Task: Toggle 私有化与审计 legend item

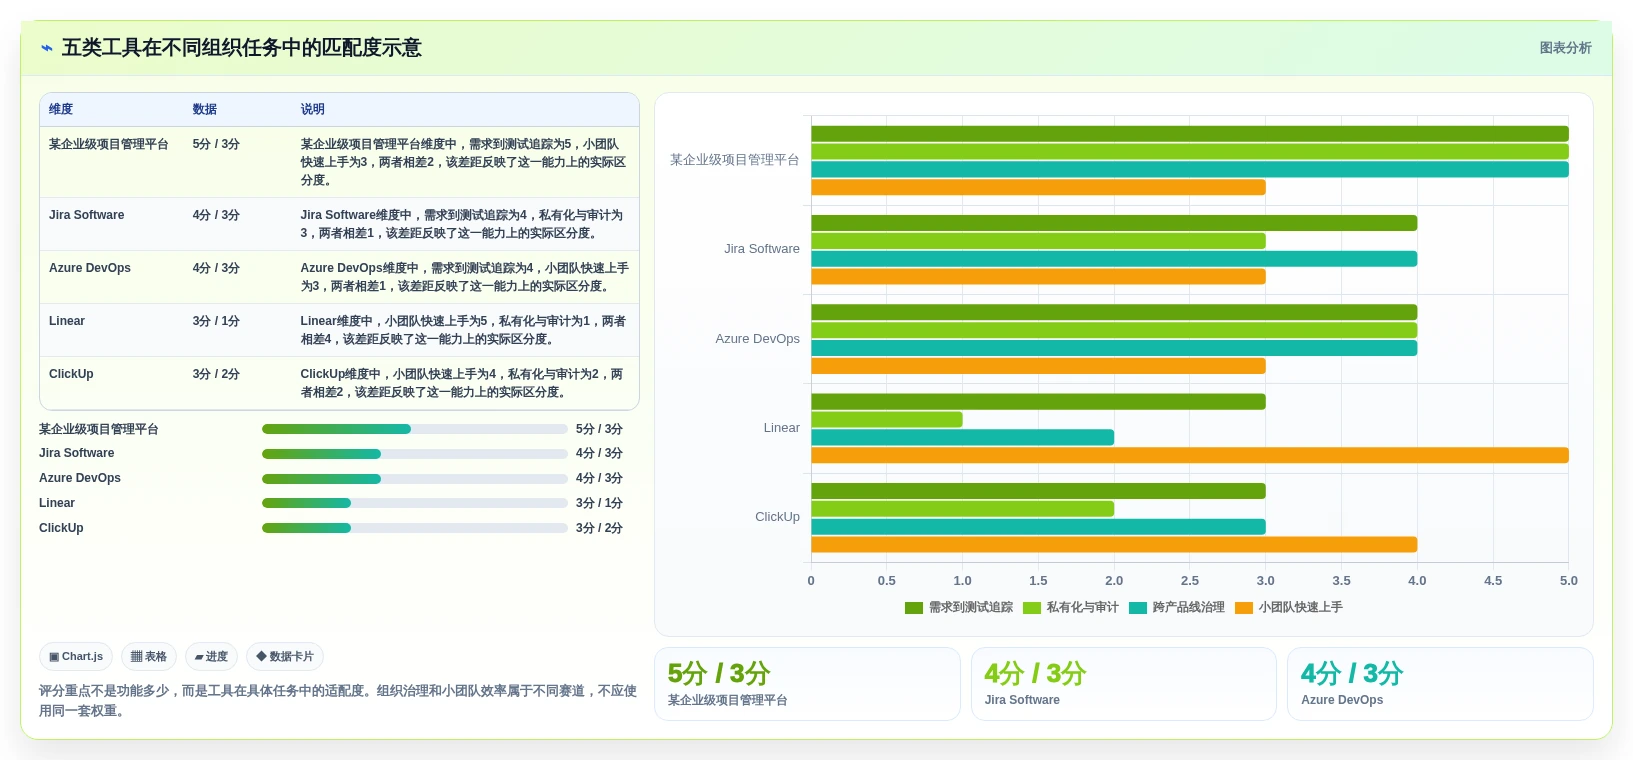Action: [x=1070, y=607]
